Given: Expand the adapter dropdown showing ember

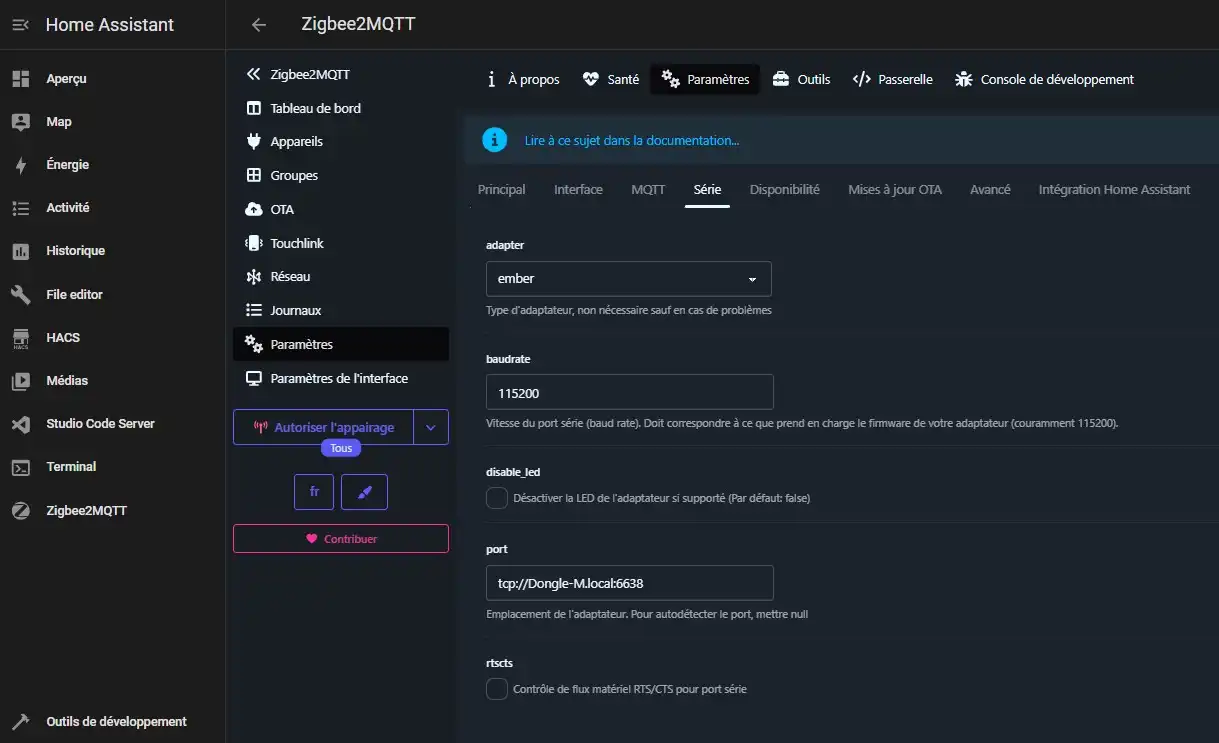Looking at the screenshot, I should [x=628, y=279].
